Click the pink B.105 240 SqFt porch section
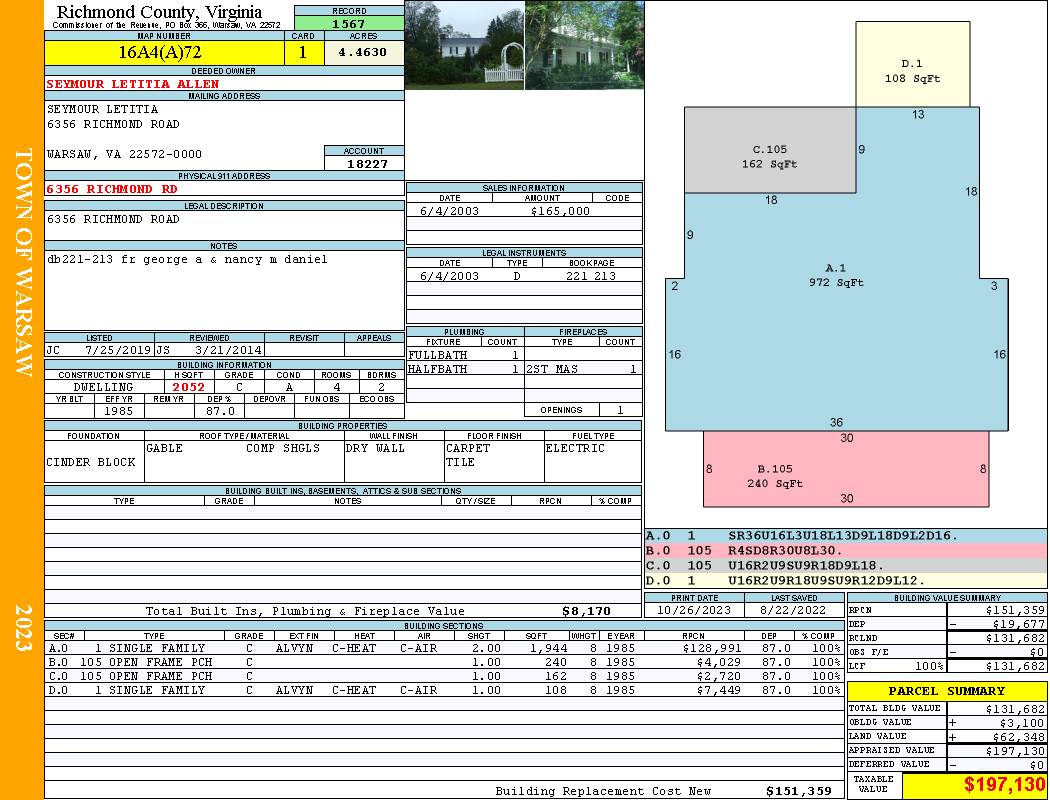Image resolution: width=1050 pixels, height=800 pixels. coord(846,469)
